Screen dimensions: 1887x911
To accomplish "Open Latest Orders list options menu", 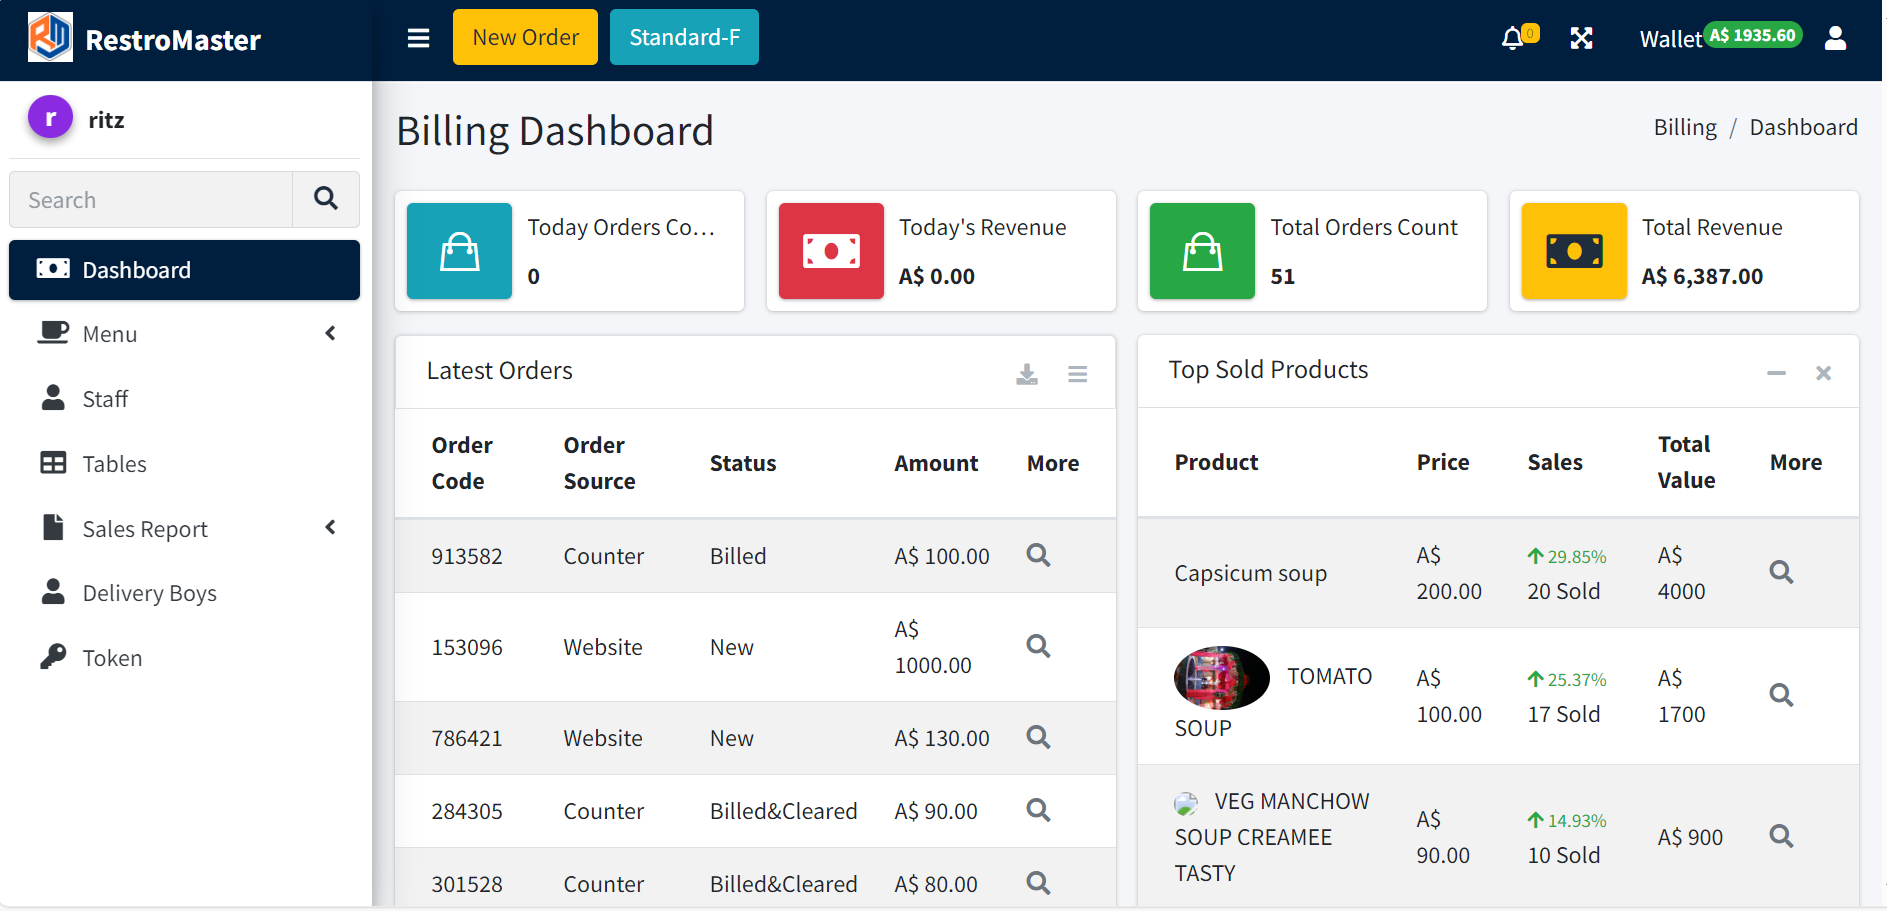I will (x=1077, y=374).
